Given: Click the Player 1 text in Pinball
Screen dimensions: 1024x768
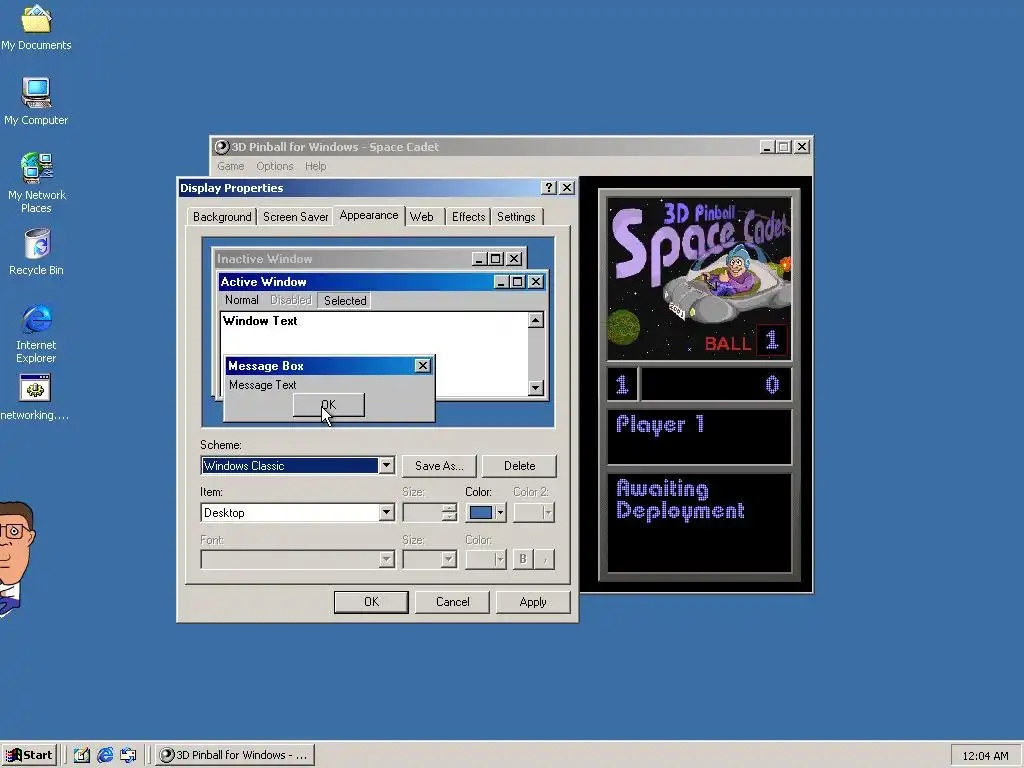Looking at the screenshot, I should [x=660, y=424].
